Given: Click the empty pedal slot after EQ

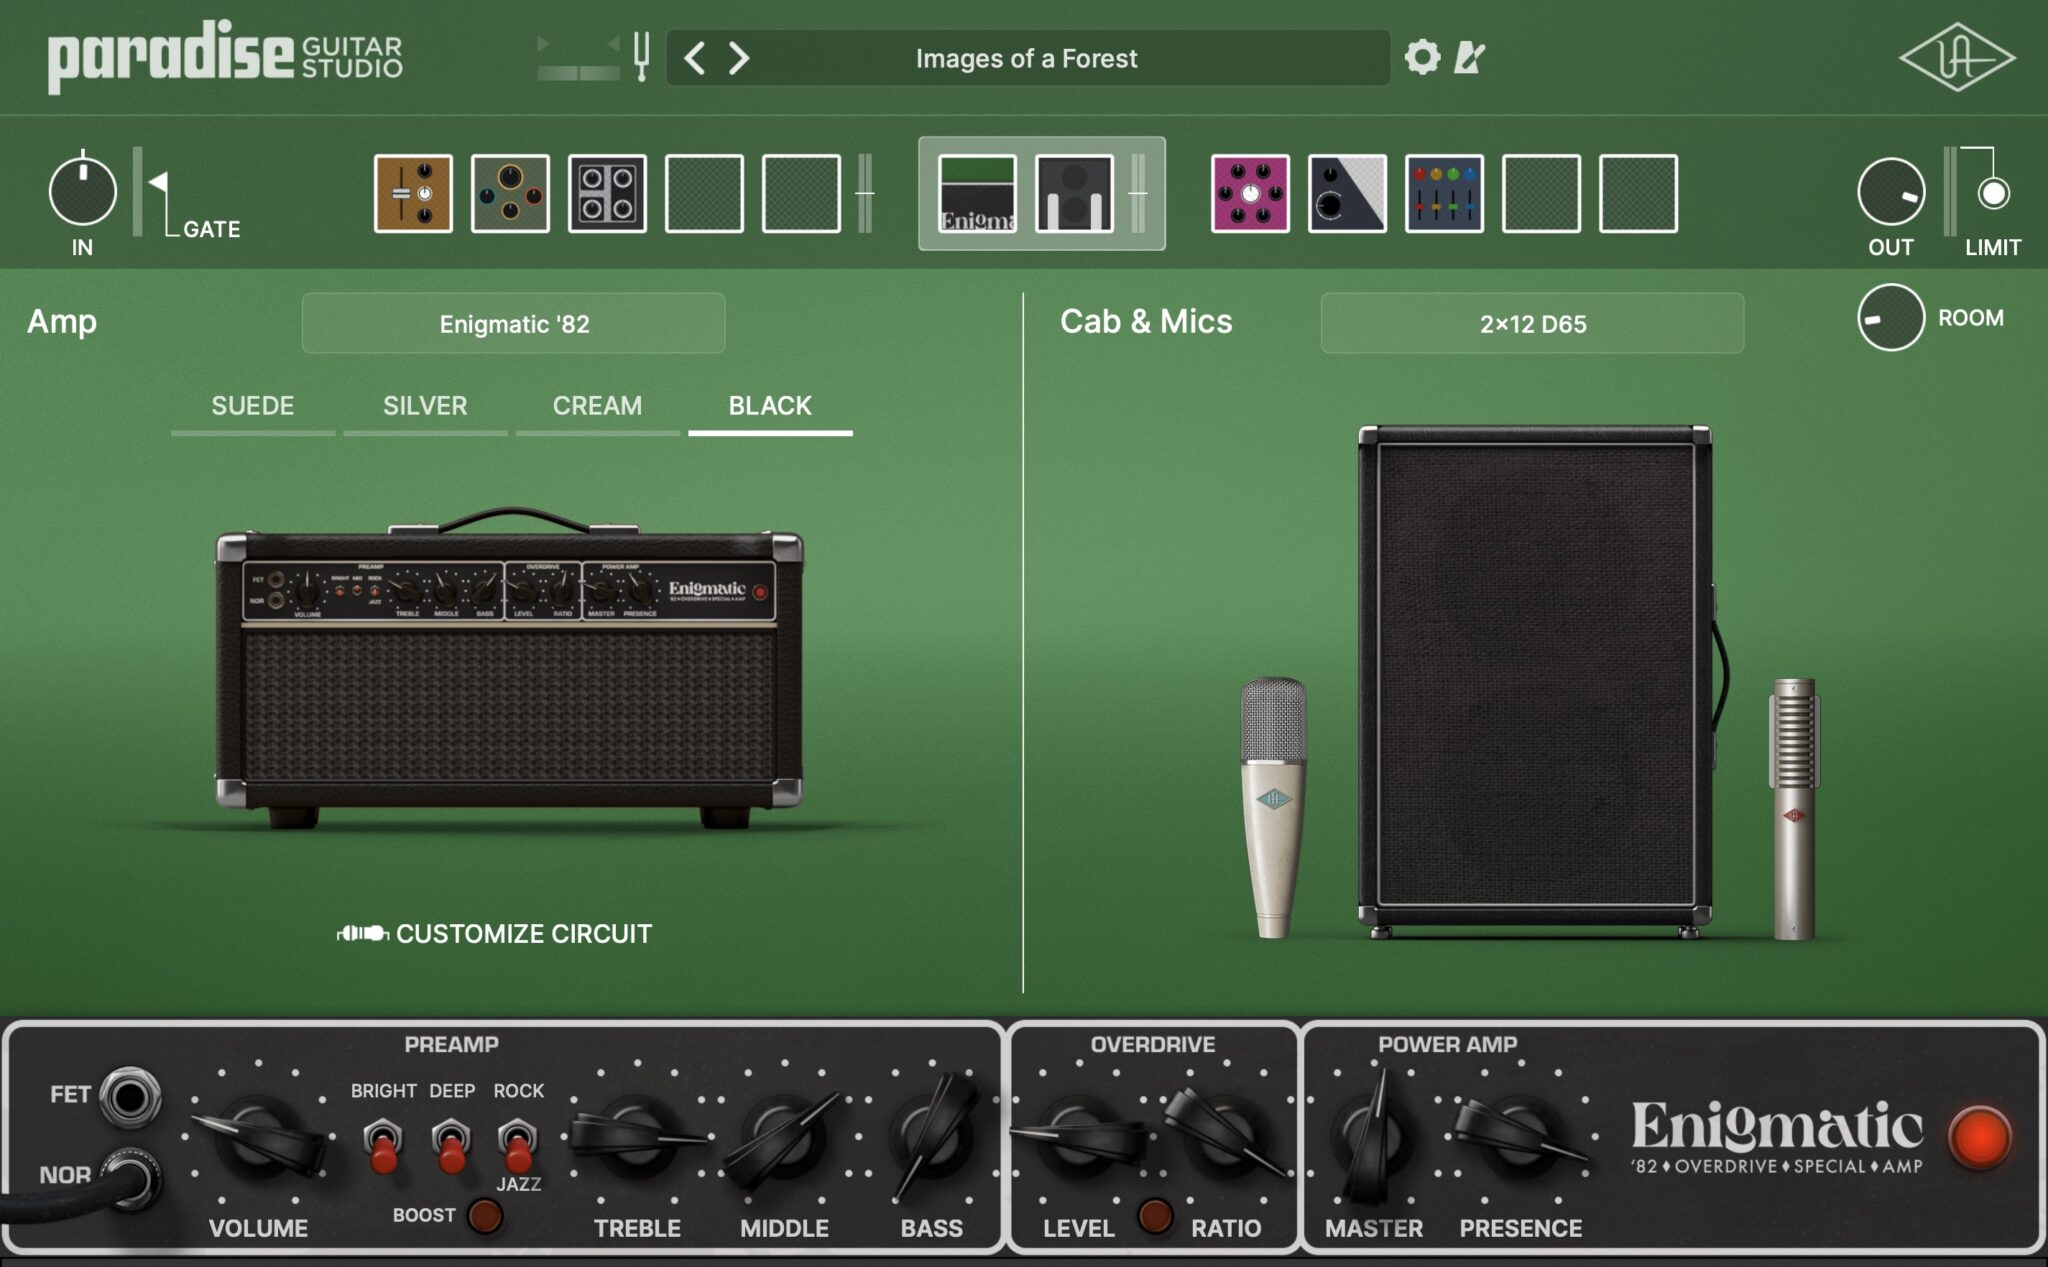Looking at the screenshot, I should 1540,193.
